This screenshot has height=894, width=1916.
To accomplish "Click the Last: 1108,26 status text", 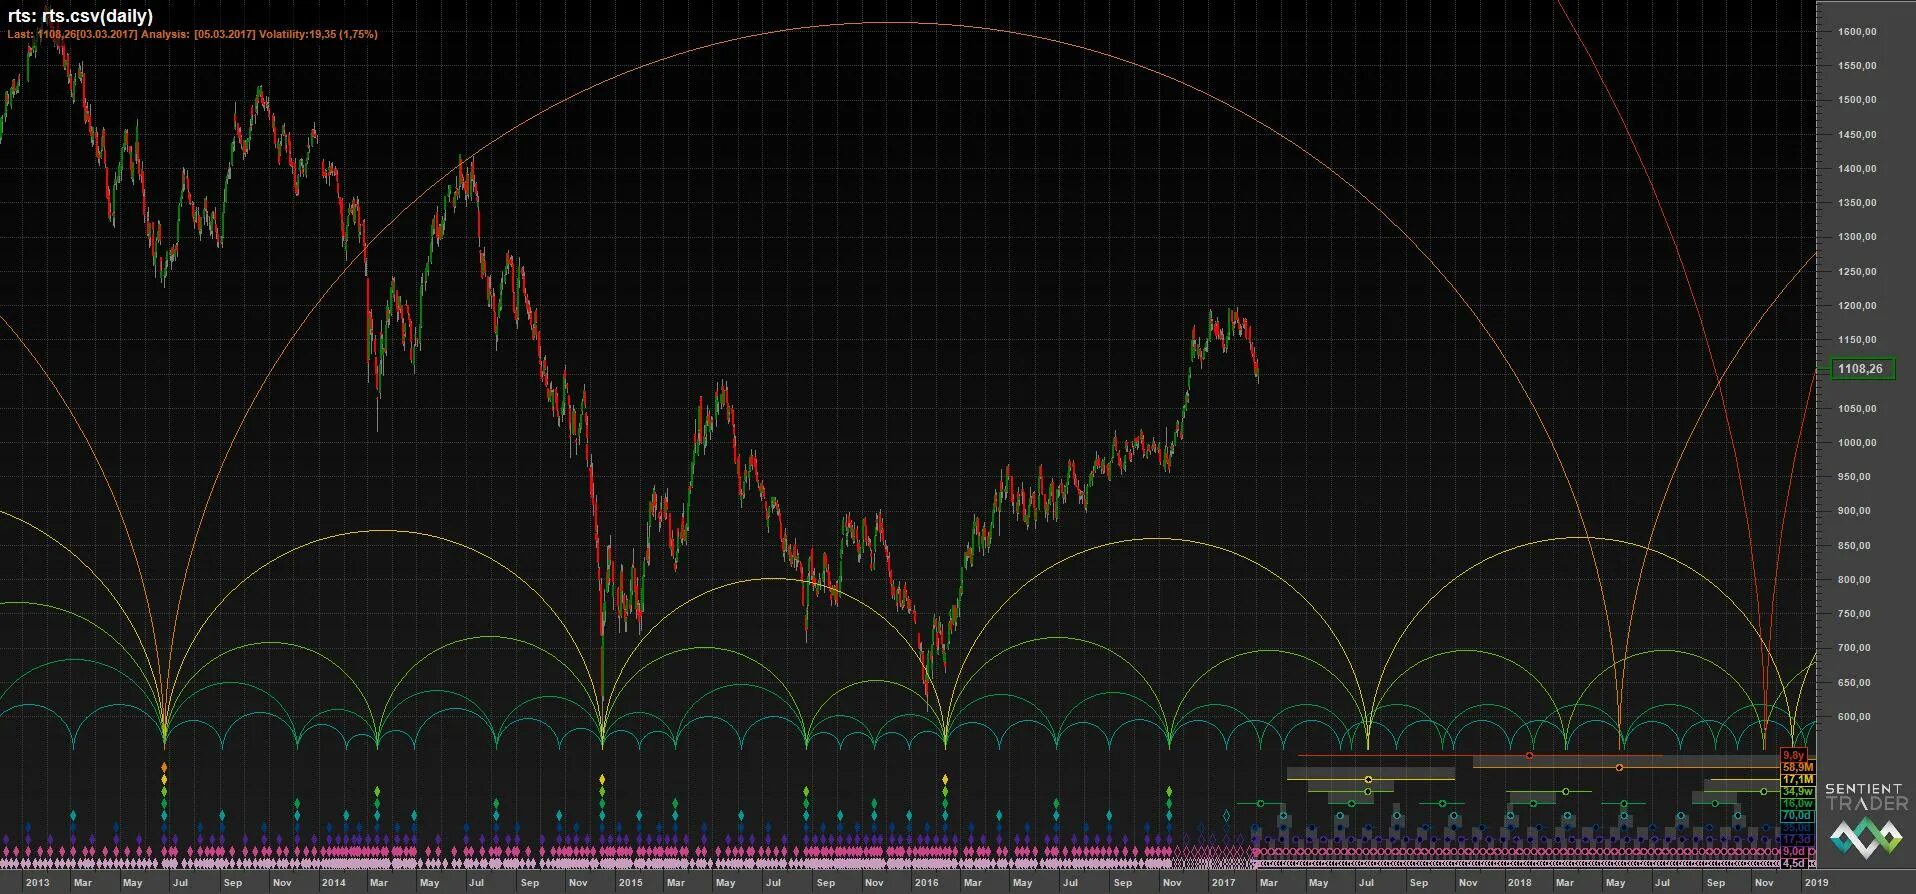I will (41, 35).
